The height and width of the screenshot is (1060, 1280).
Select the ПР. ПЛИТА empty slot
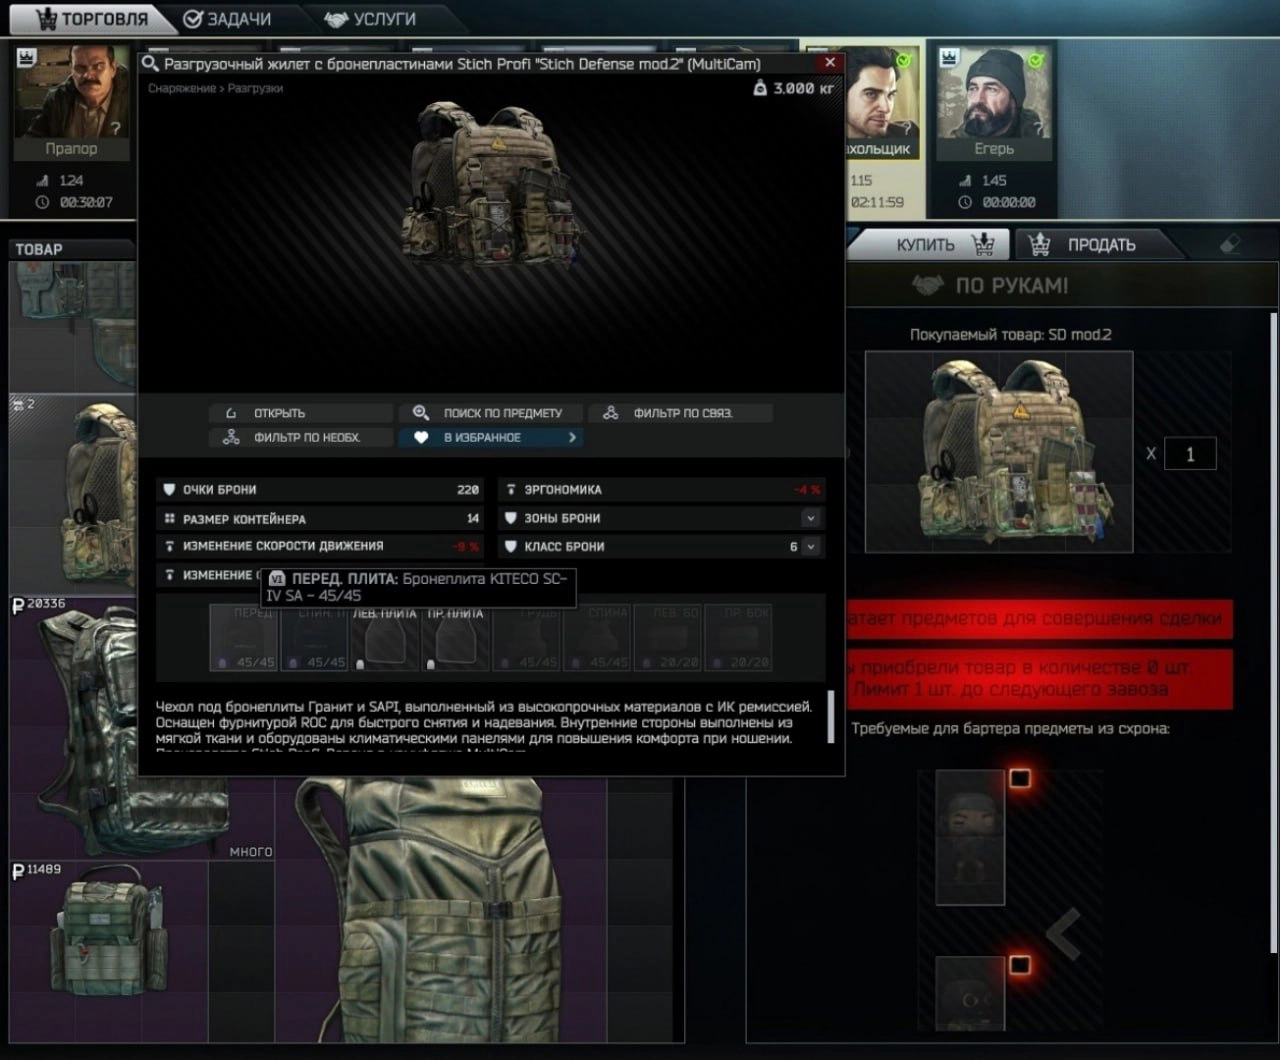456,637
